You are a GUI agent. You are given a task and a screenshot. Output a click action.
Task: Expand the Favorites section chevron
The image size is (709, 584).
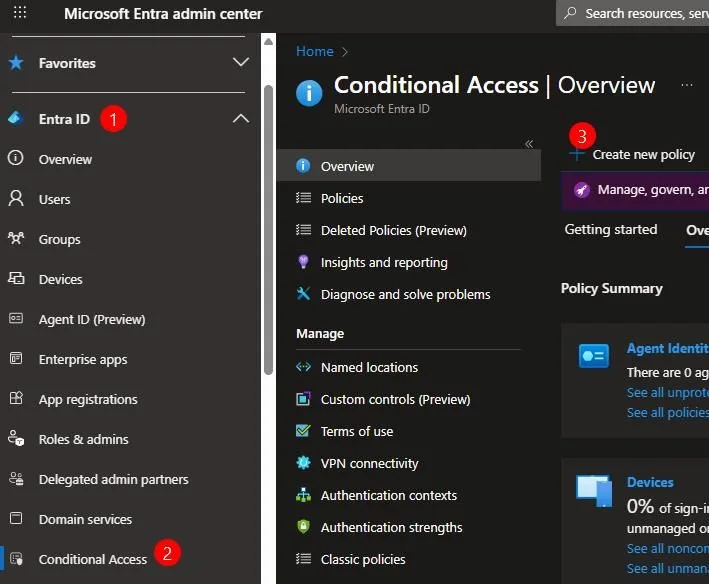click(x=241, y=62)
